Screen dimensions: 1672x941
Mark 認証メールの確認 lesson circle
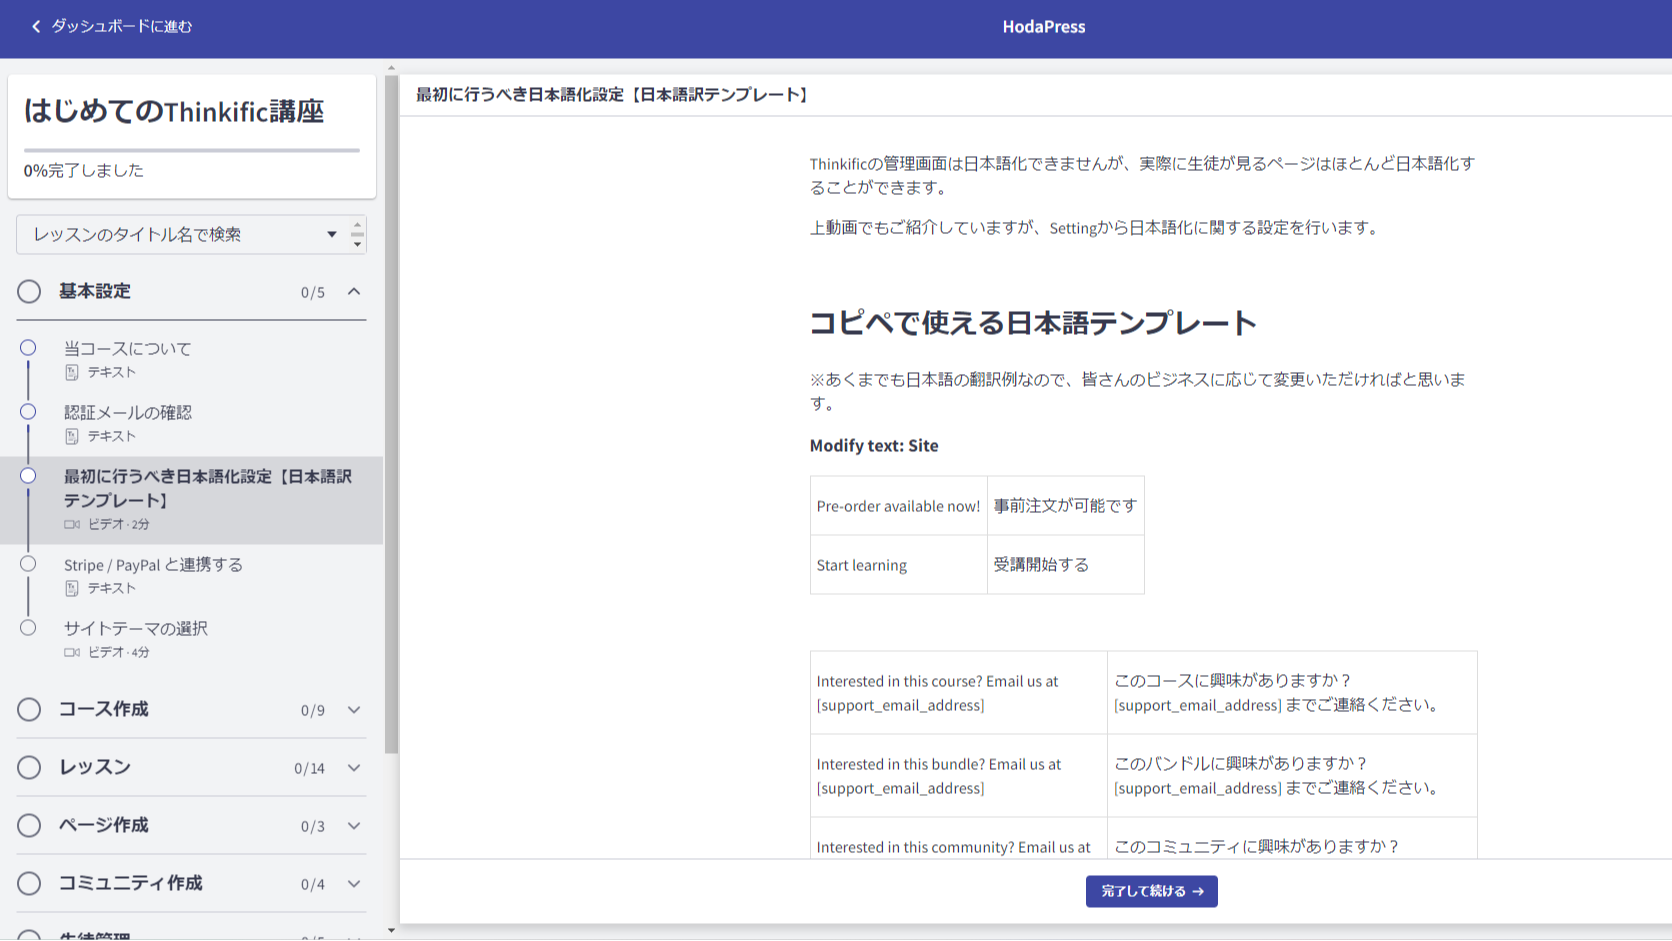click(28, 412)
